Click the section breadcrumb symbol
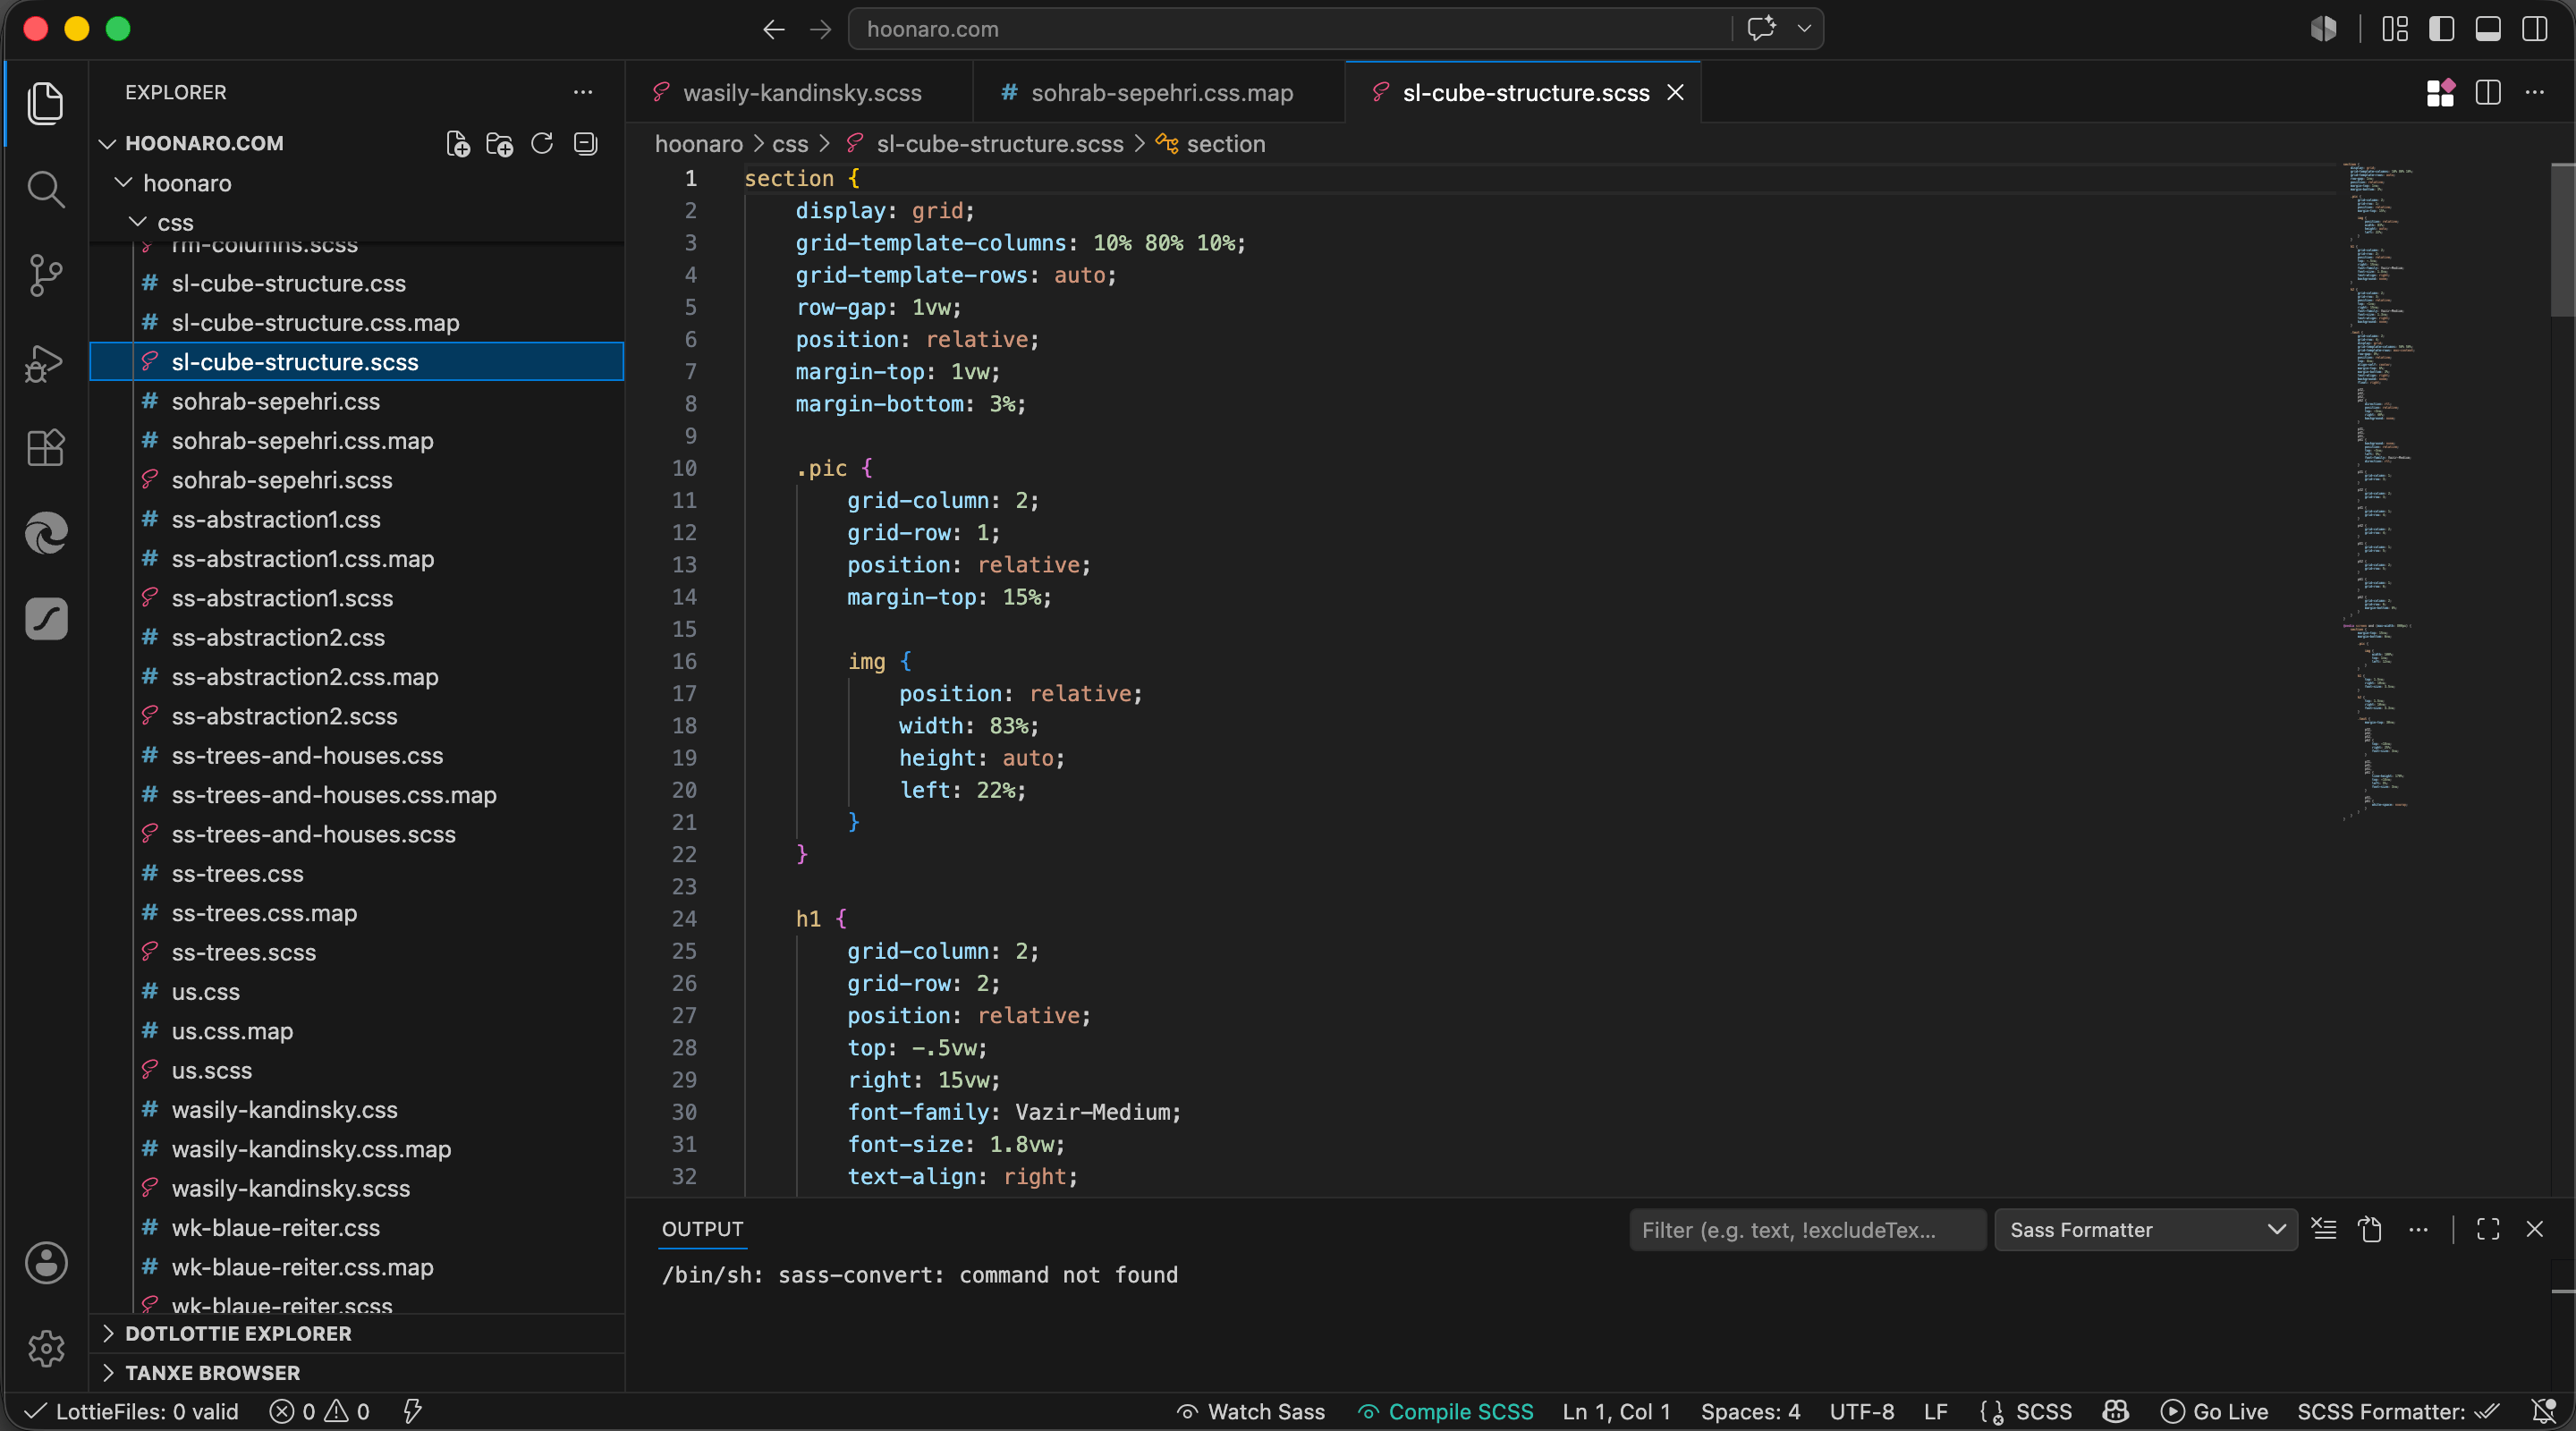Viewport: 2576px width, 1431px height. coord(1225,144)
